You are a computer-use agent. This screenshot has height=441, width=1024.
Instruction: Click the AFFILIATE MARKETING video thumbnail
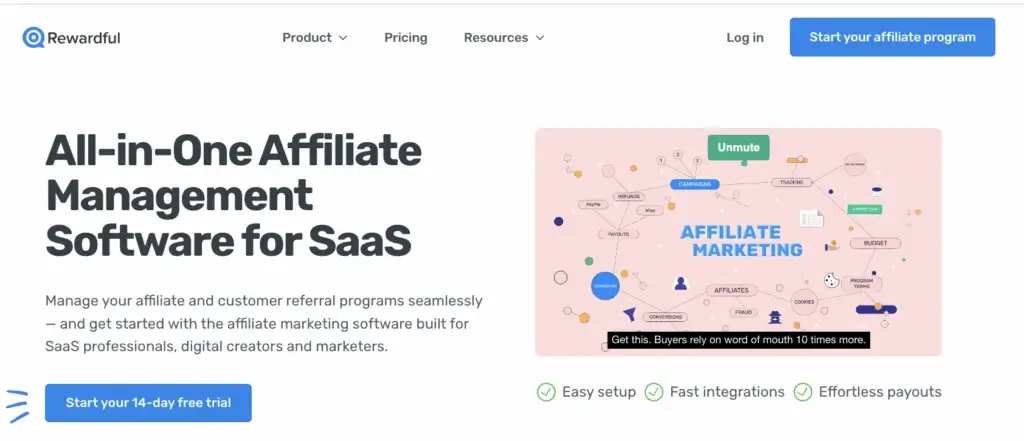click(738, 242)
